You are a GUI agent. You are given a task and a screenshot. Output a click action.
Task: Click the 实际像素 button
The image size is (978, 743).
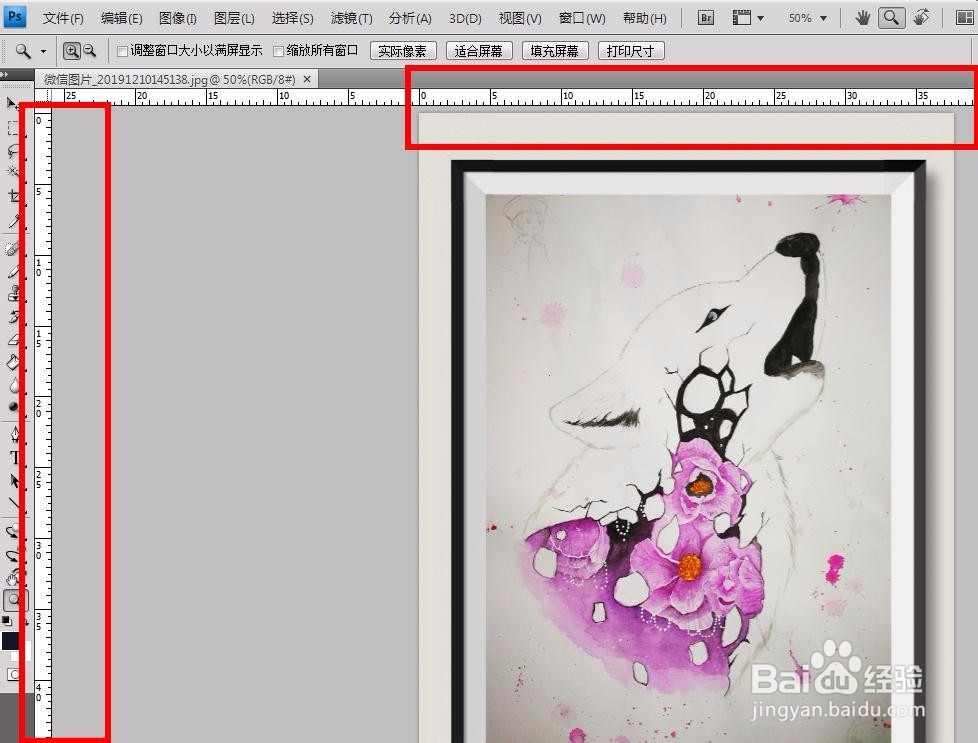click(403, 51)
